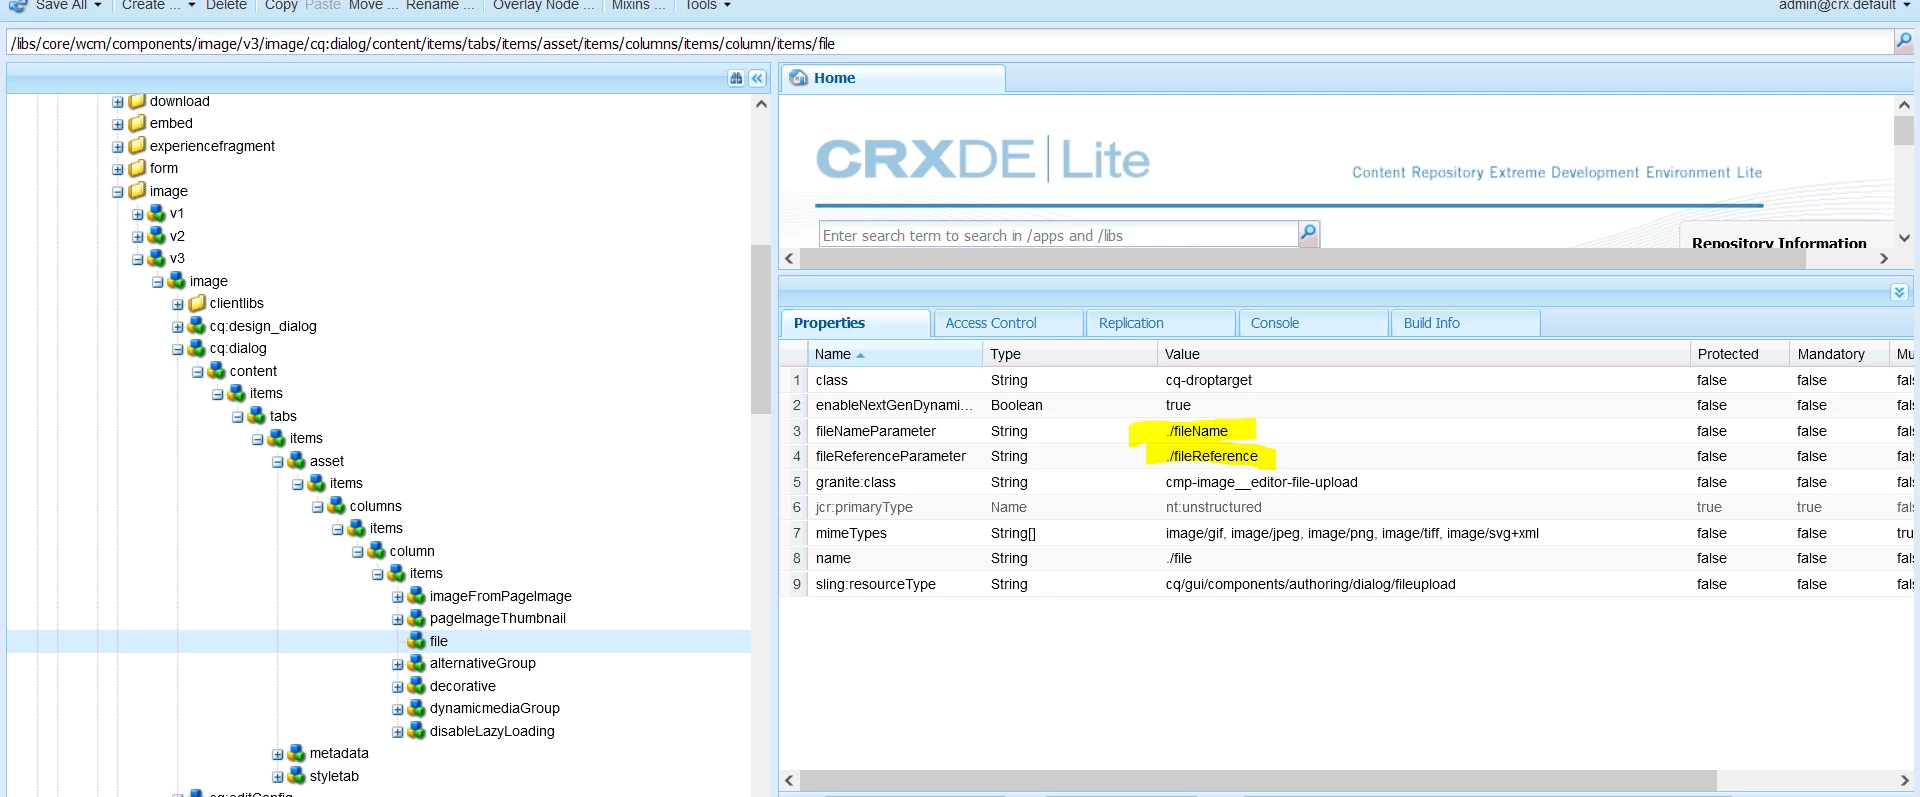Click the cq:design_dialog node icon
Image resolution: width=1920 pixels, height=797 pixels.
197,326
